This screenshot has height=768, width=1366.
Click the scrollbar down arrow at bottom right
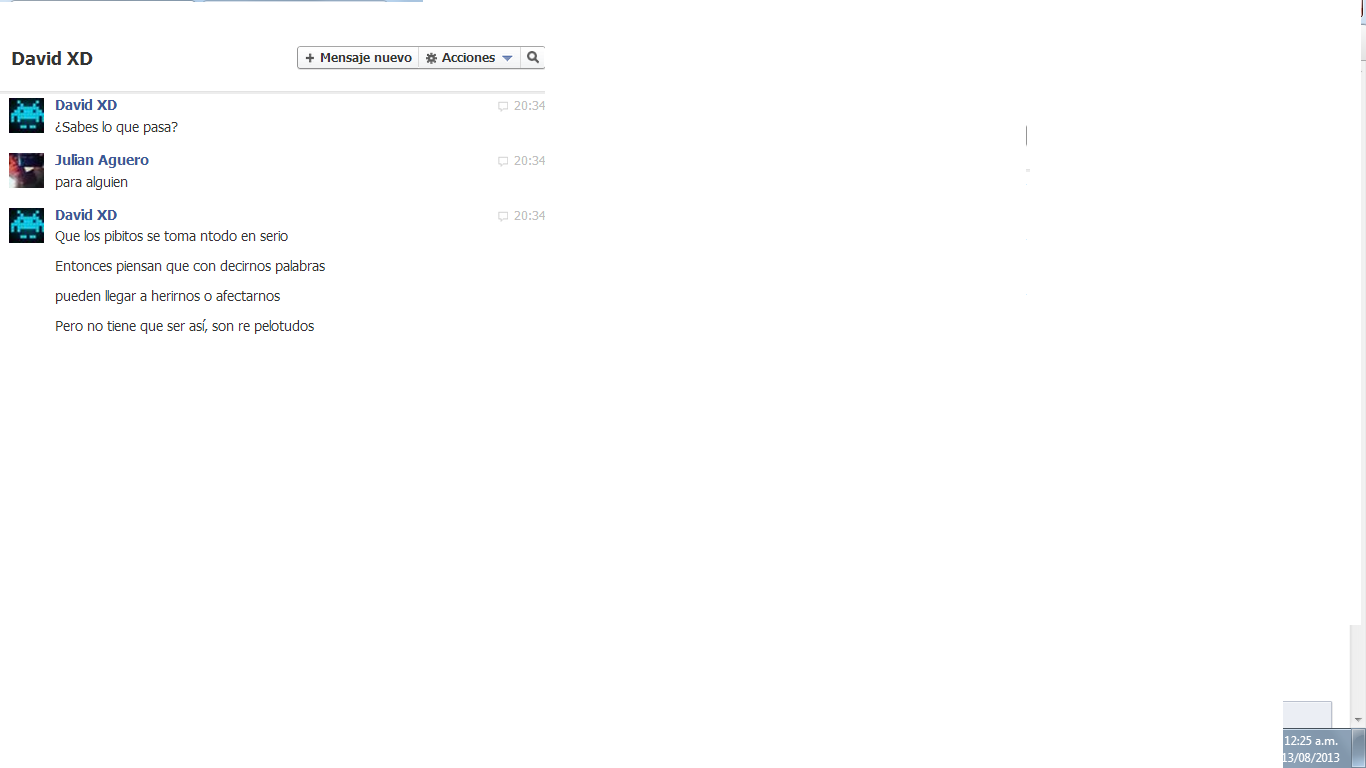(x=1358, y=720)
